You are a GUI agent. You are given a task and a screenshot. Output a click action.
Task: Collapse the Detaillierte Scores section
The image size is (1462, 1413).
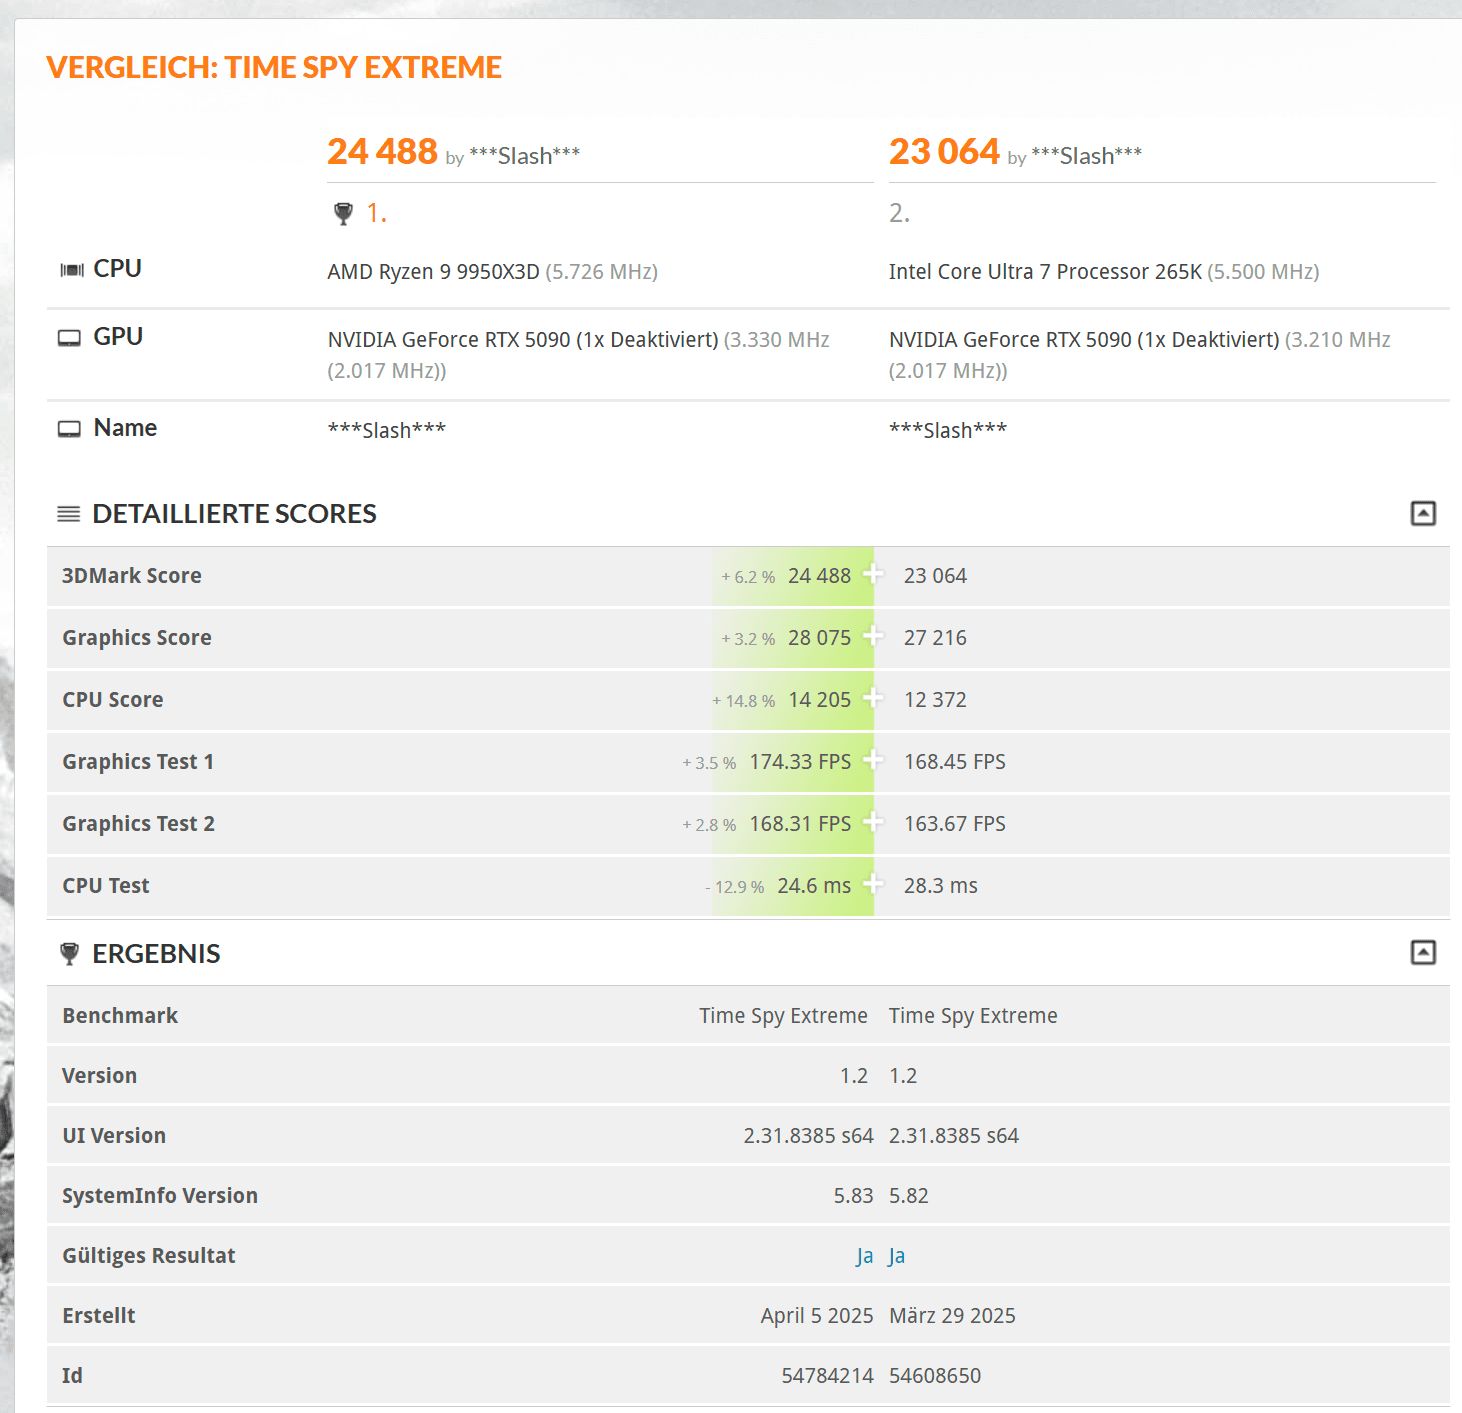[1423, 514]
